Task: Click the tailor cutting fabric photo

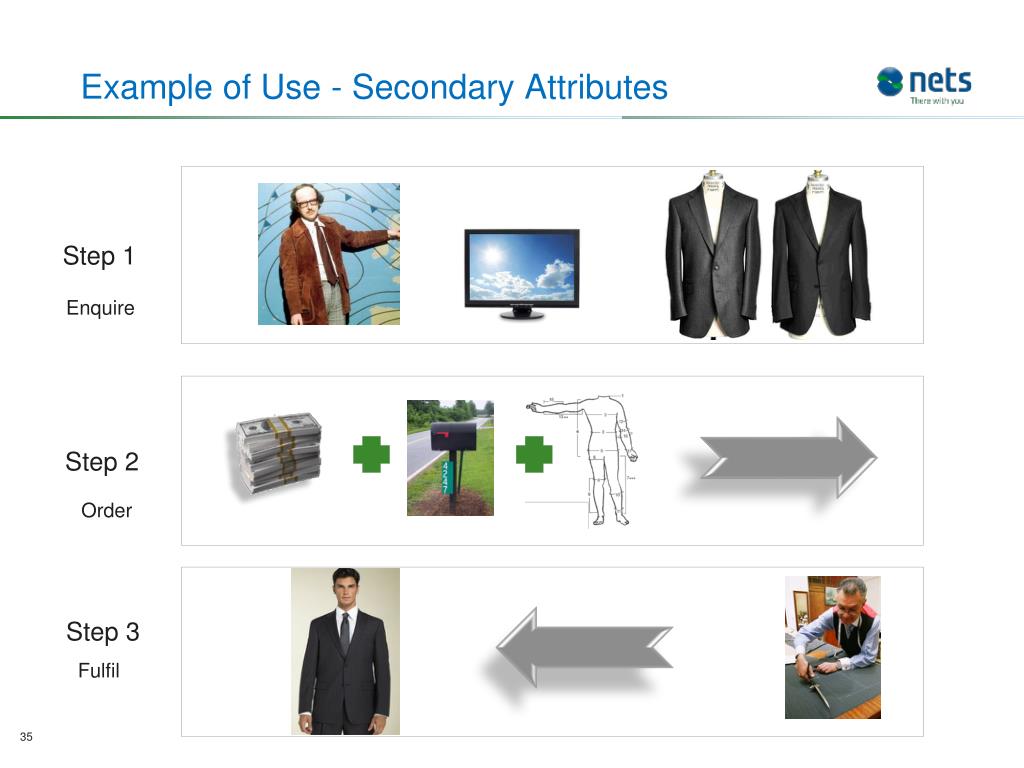Action: [x=832, y=647]
